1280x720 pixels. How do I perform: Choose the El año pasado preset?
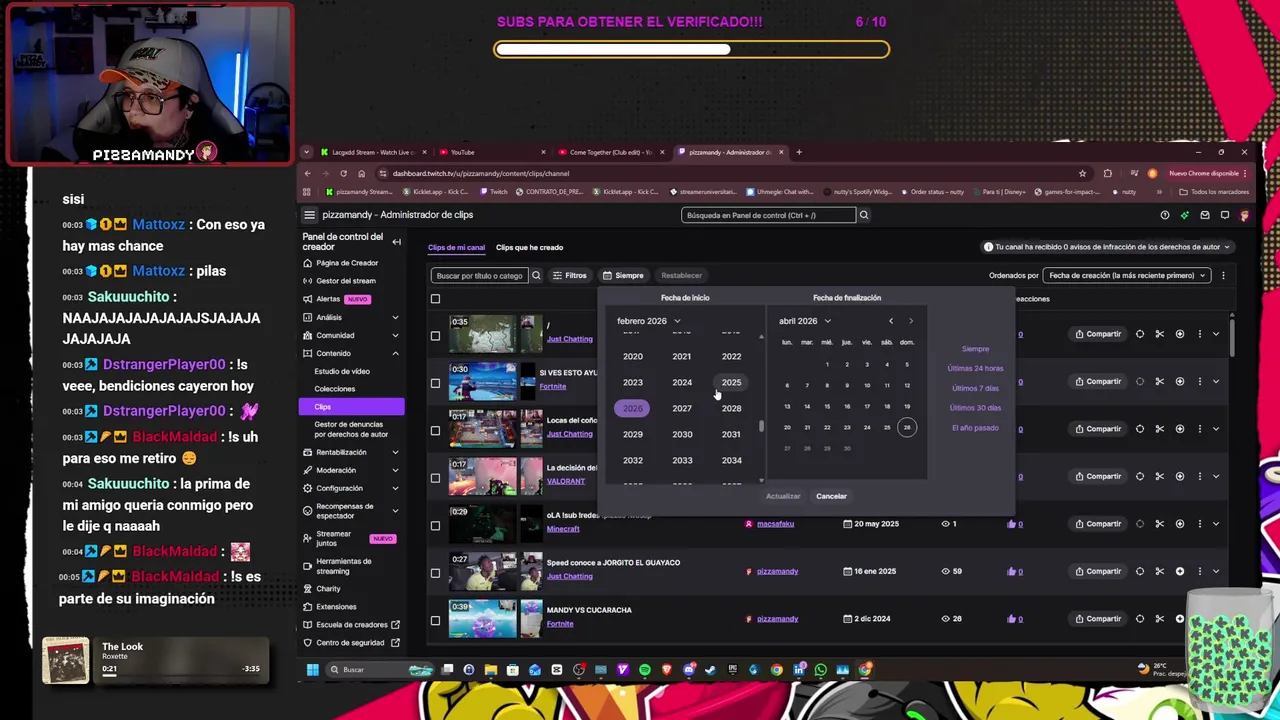[x=975, y=428]
